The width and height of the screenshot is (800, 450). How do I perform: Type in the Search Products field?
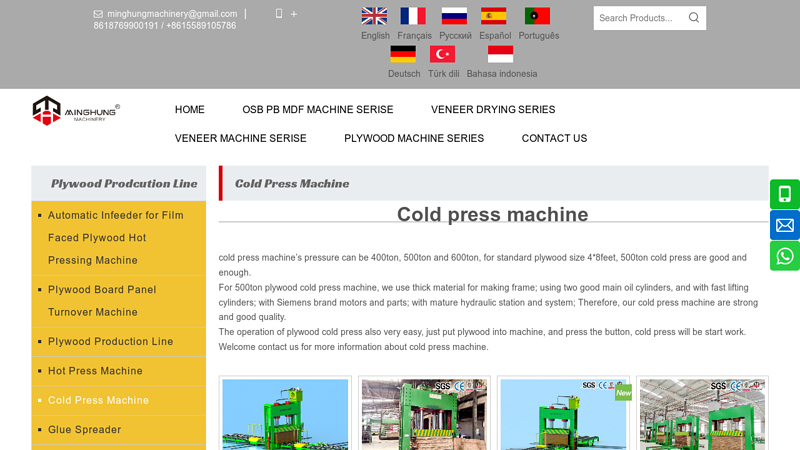[640, 18]
